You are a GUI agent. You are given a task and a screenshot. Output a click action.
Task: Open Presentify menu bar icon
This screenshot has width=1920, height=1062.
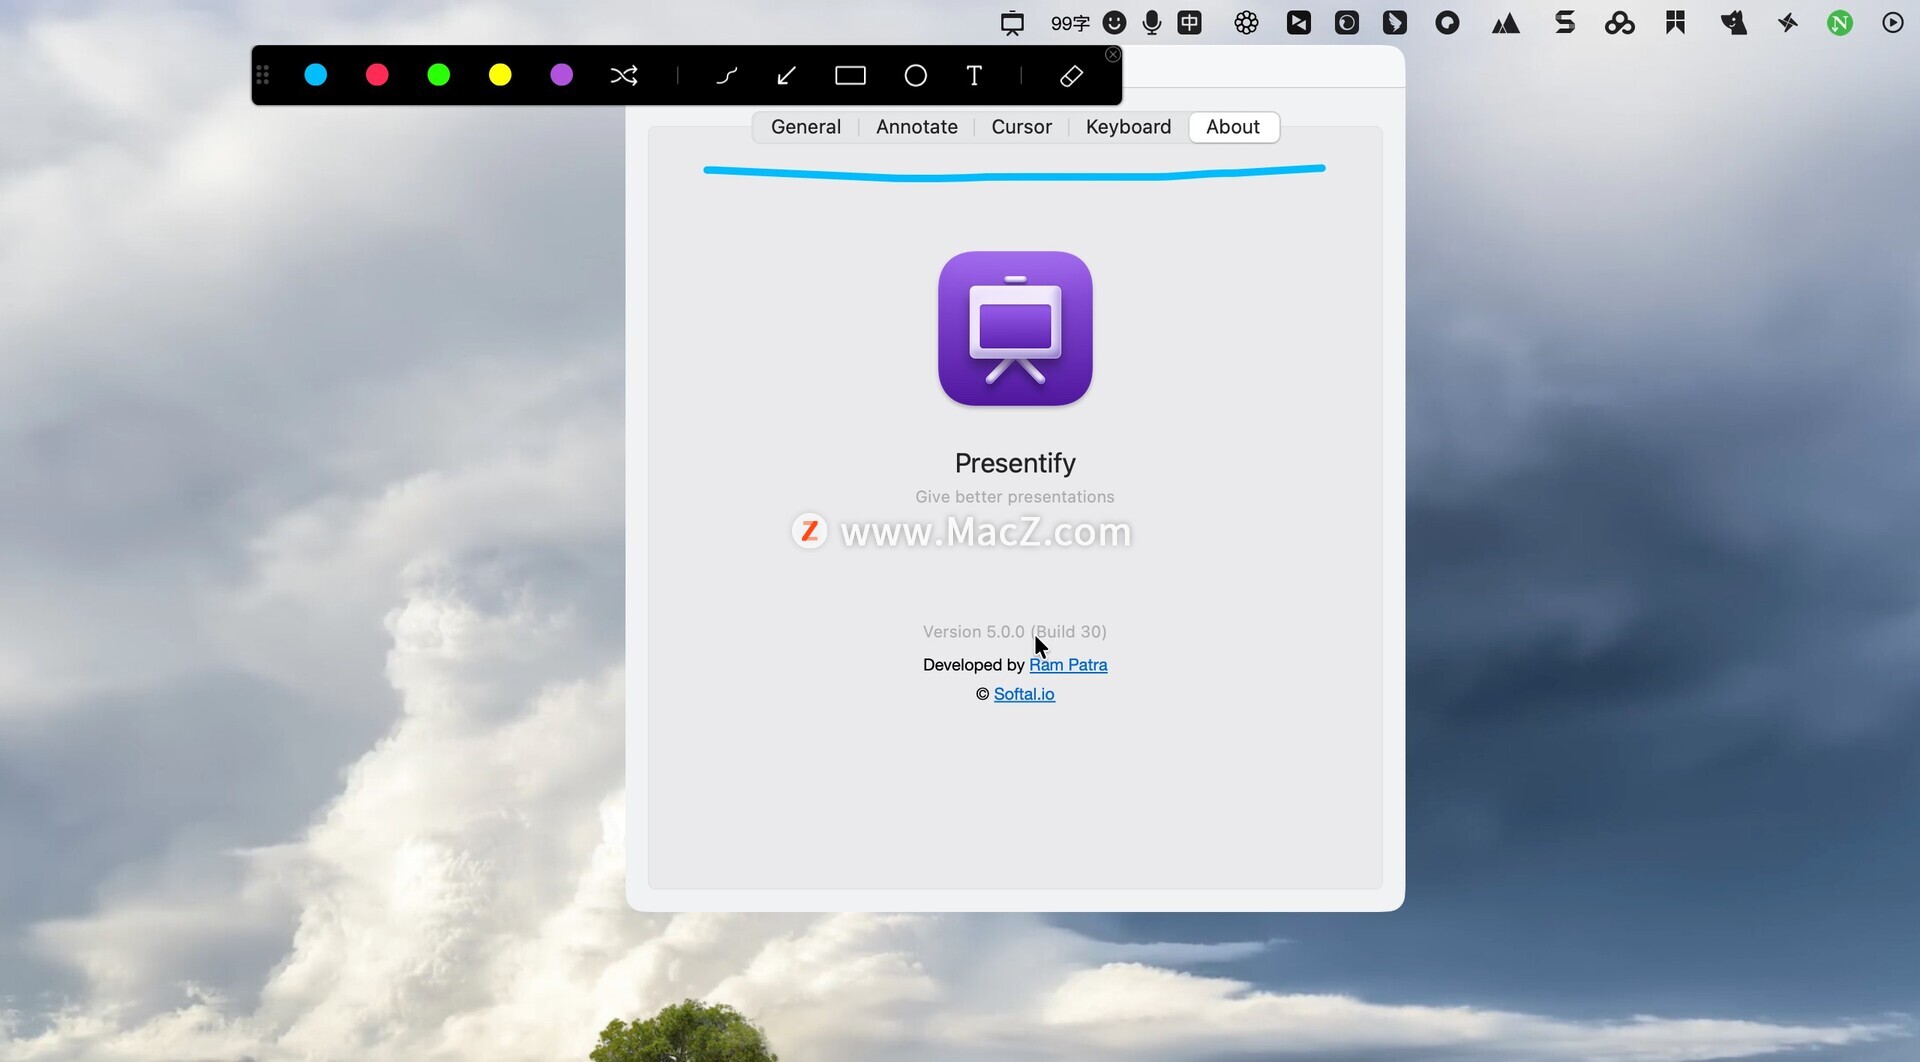(x=1012, y=23)
